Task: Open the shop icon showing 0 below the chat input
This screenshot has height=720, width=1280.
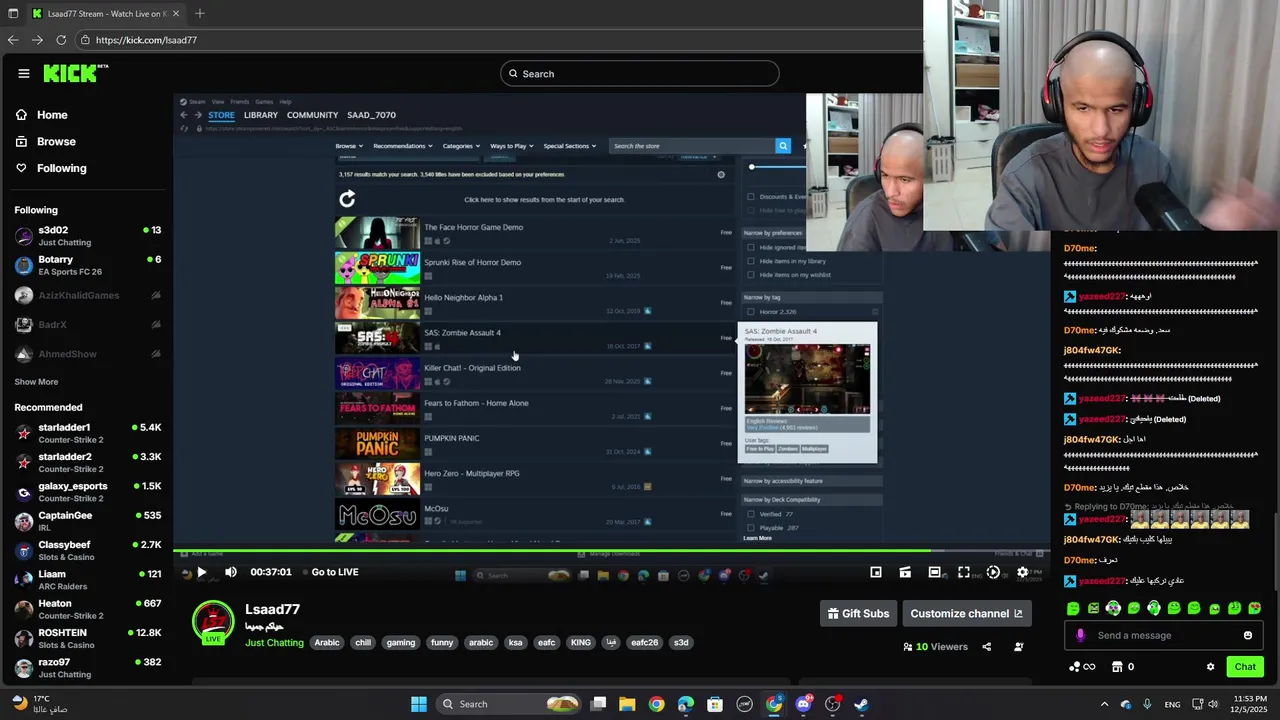Action: pos(1121,667)
